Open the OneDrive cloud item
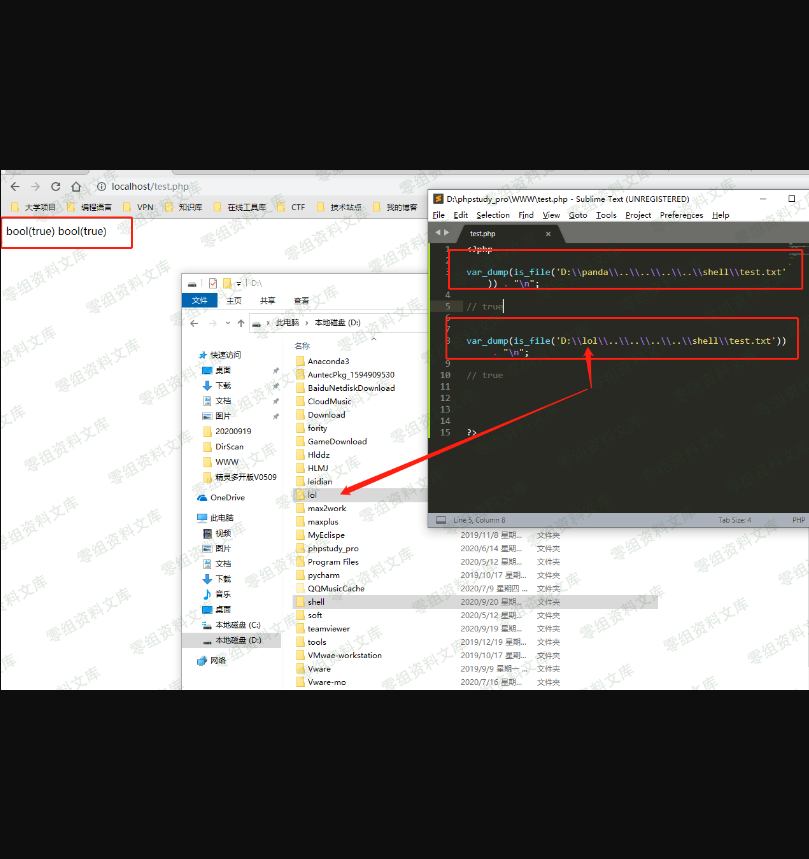This screenshot has width=809, height=859. (227, 497)
